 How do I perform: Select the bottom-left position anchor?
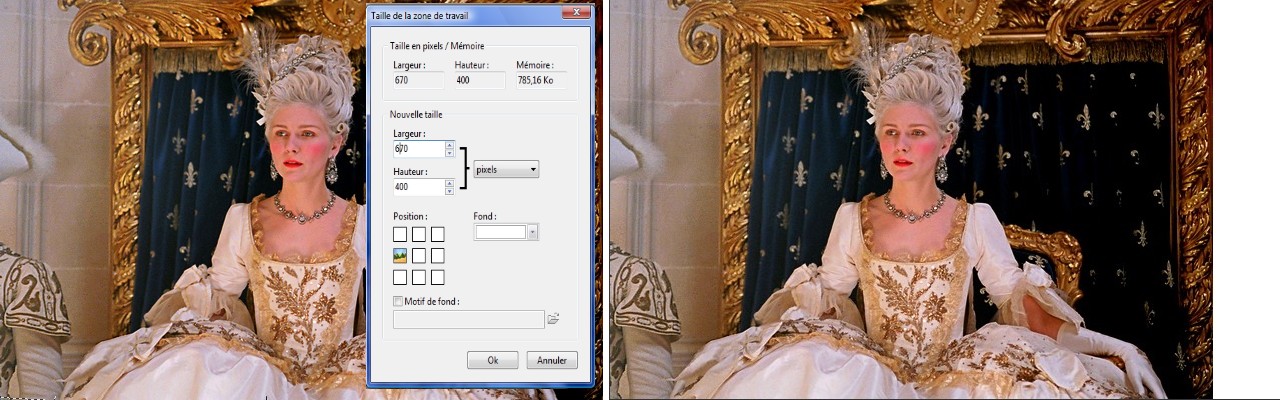tap(400, 277)
